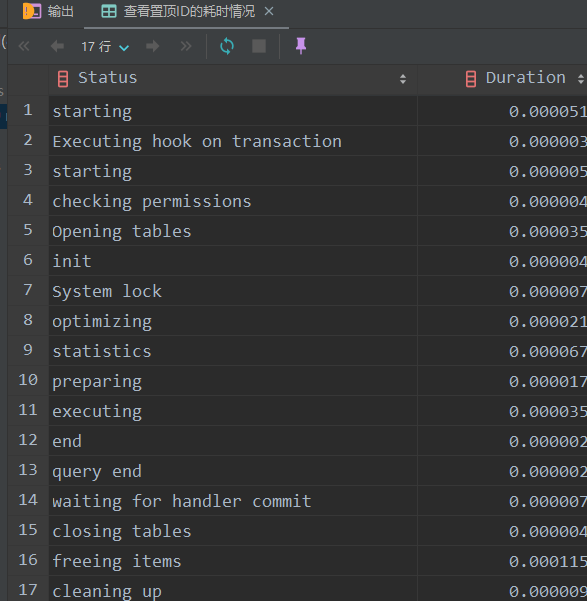Select 'Opening tables' cell

pos(233,231)
